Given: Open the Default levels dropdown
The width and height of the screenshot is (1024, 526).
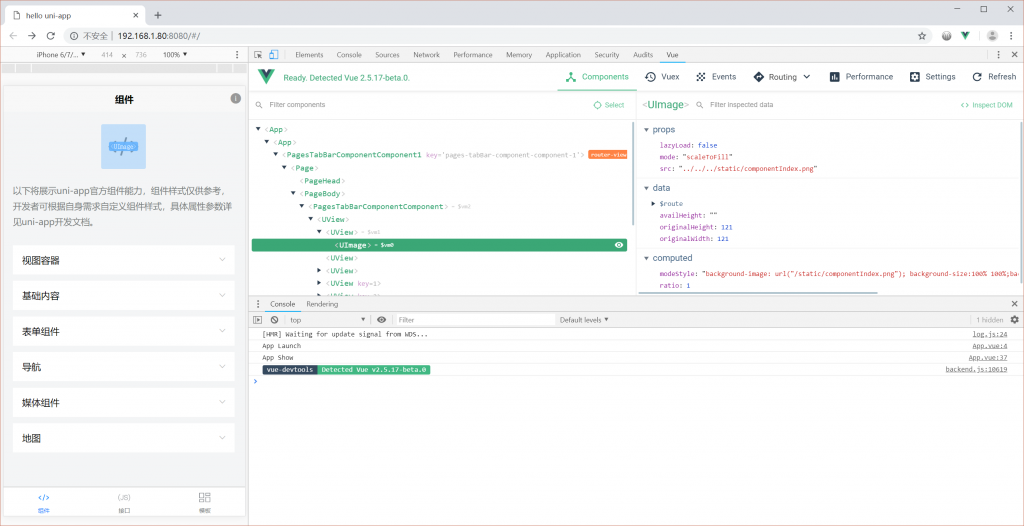Looking at the screenshot, I should pos(584,320).
